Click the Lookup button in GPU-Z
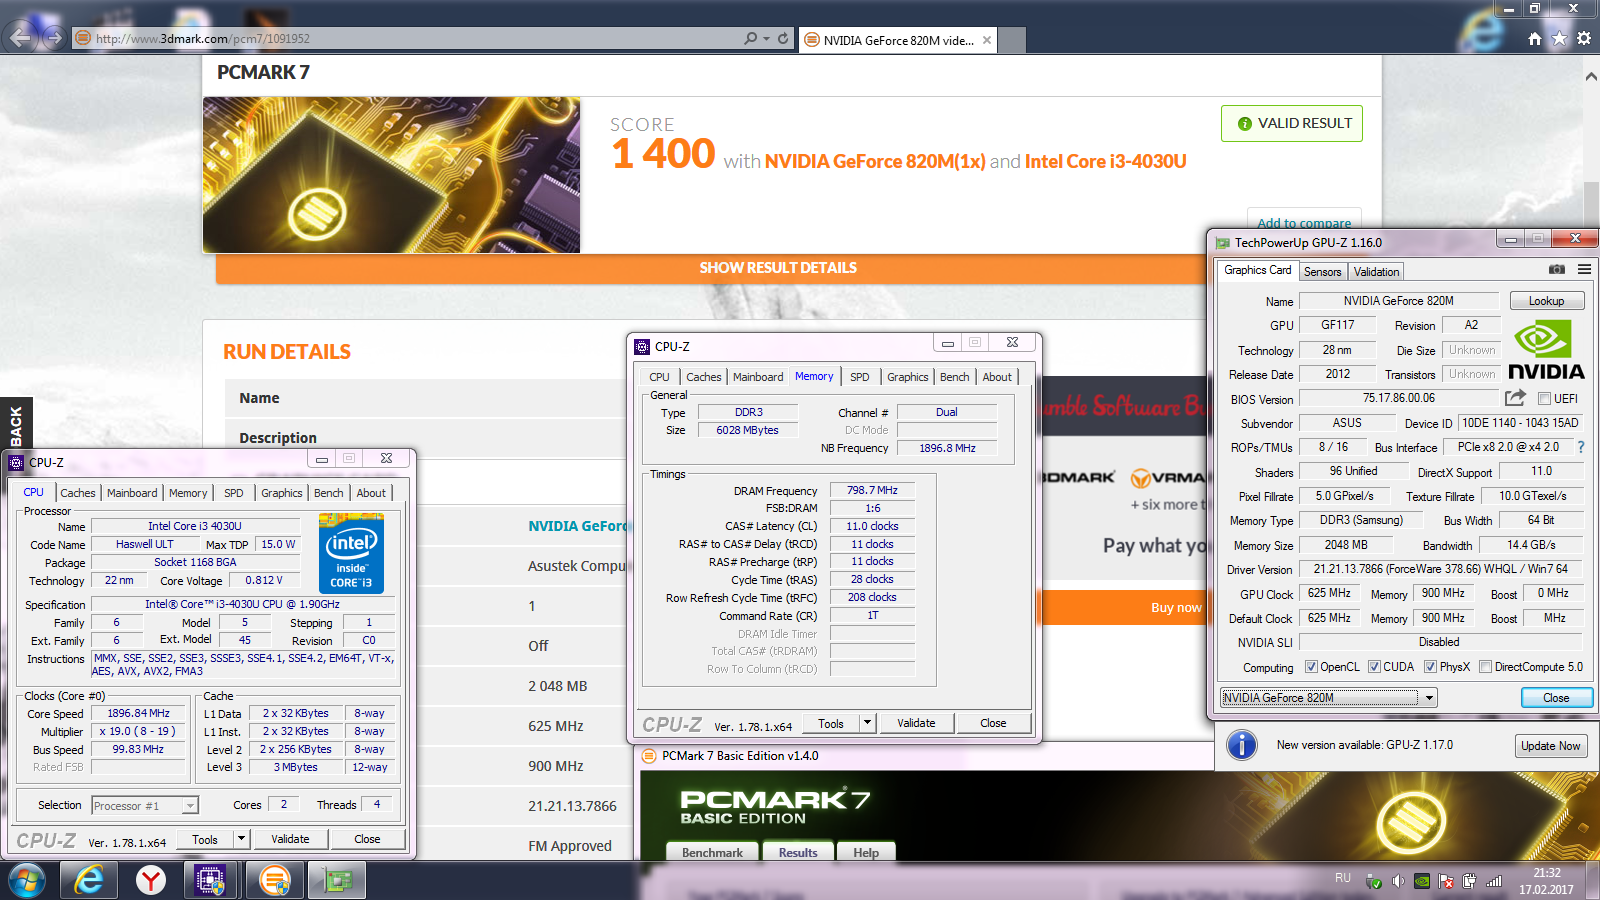 tap(1545, 301)
